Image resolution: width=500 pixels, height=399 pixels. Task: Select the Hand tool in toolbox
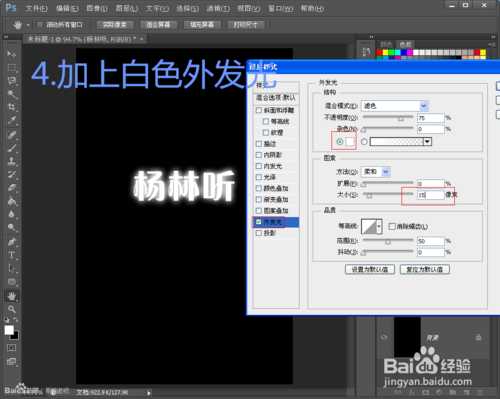pyautogui.click(x=12, y=296)
